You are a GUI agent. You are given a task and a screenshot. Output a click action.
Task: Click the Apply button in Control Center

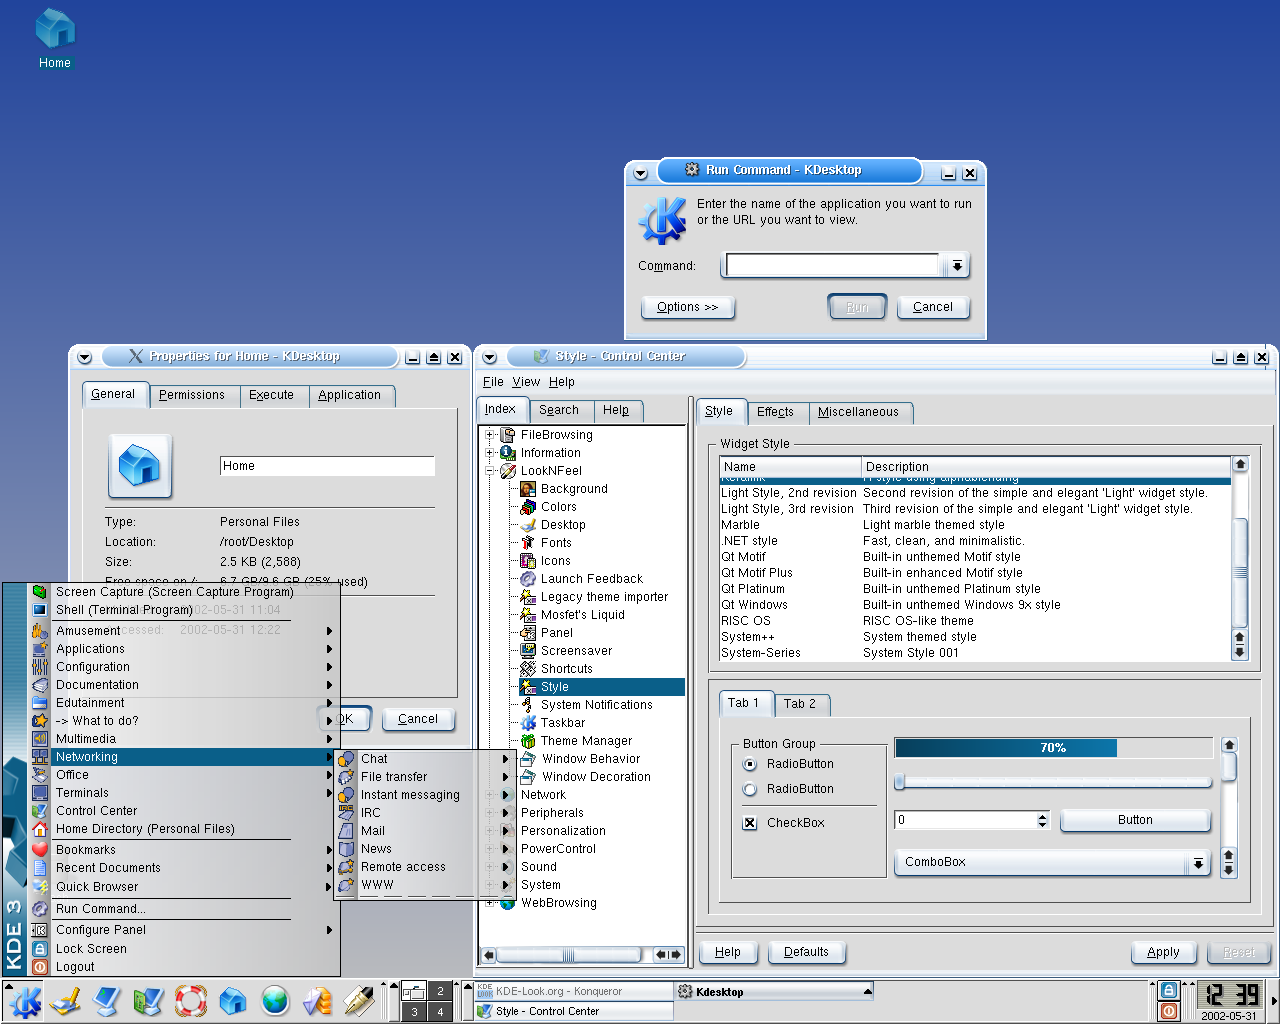pyautogui.click(x=1163, y=952)
